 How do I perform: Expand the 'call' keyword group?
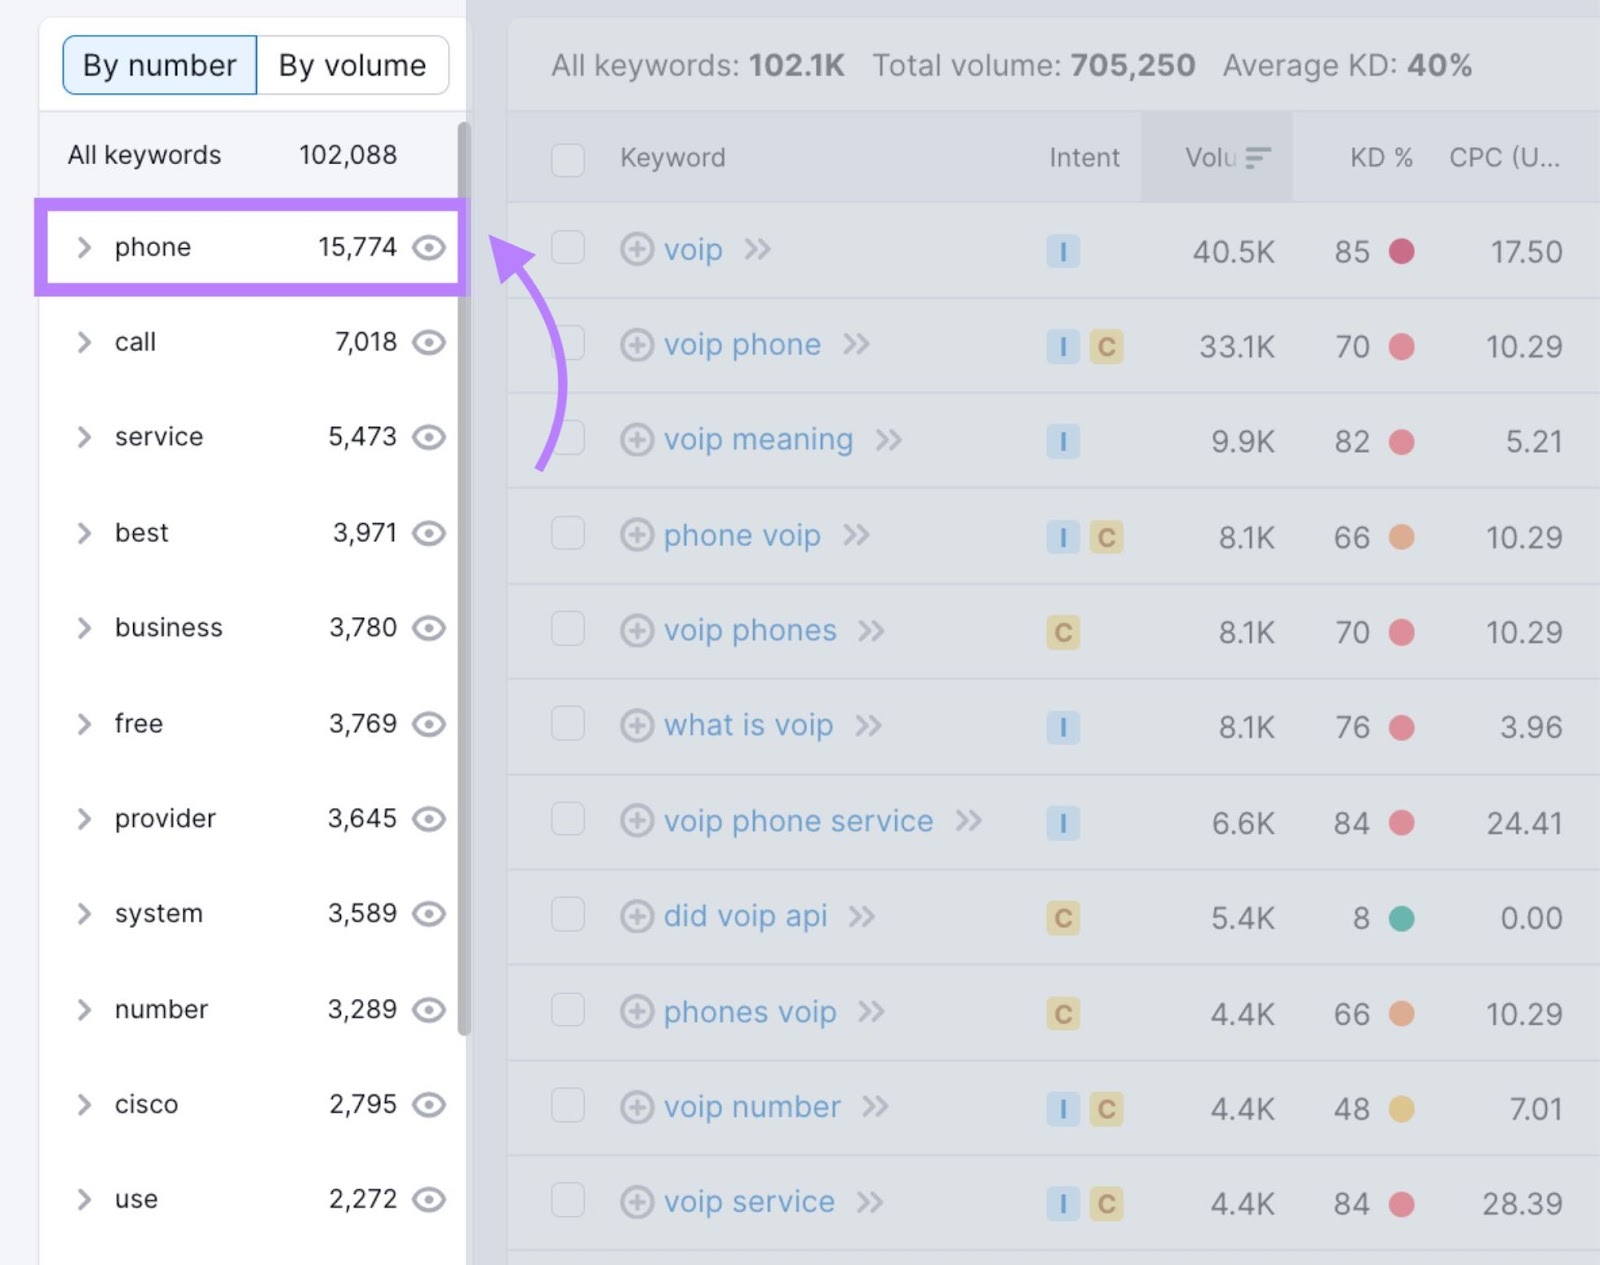pos(84,342)
